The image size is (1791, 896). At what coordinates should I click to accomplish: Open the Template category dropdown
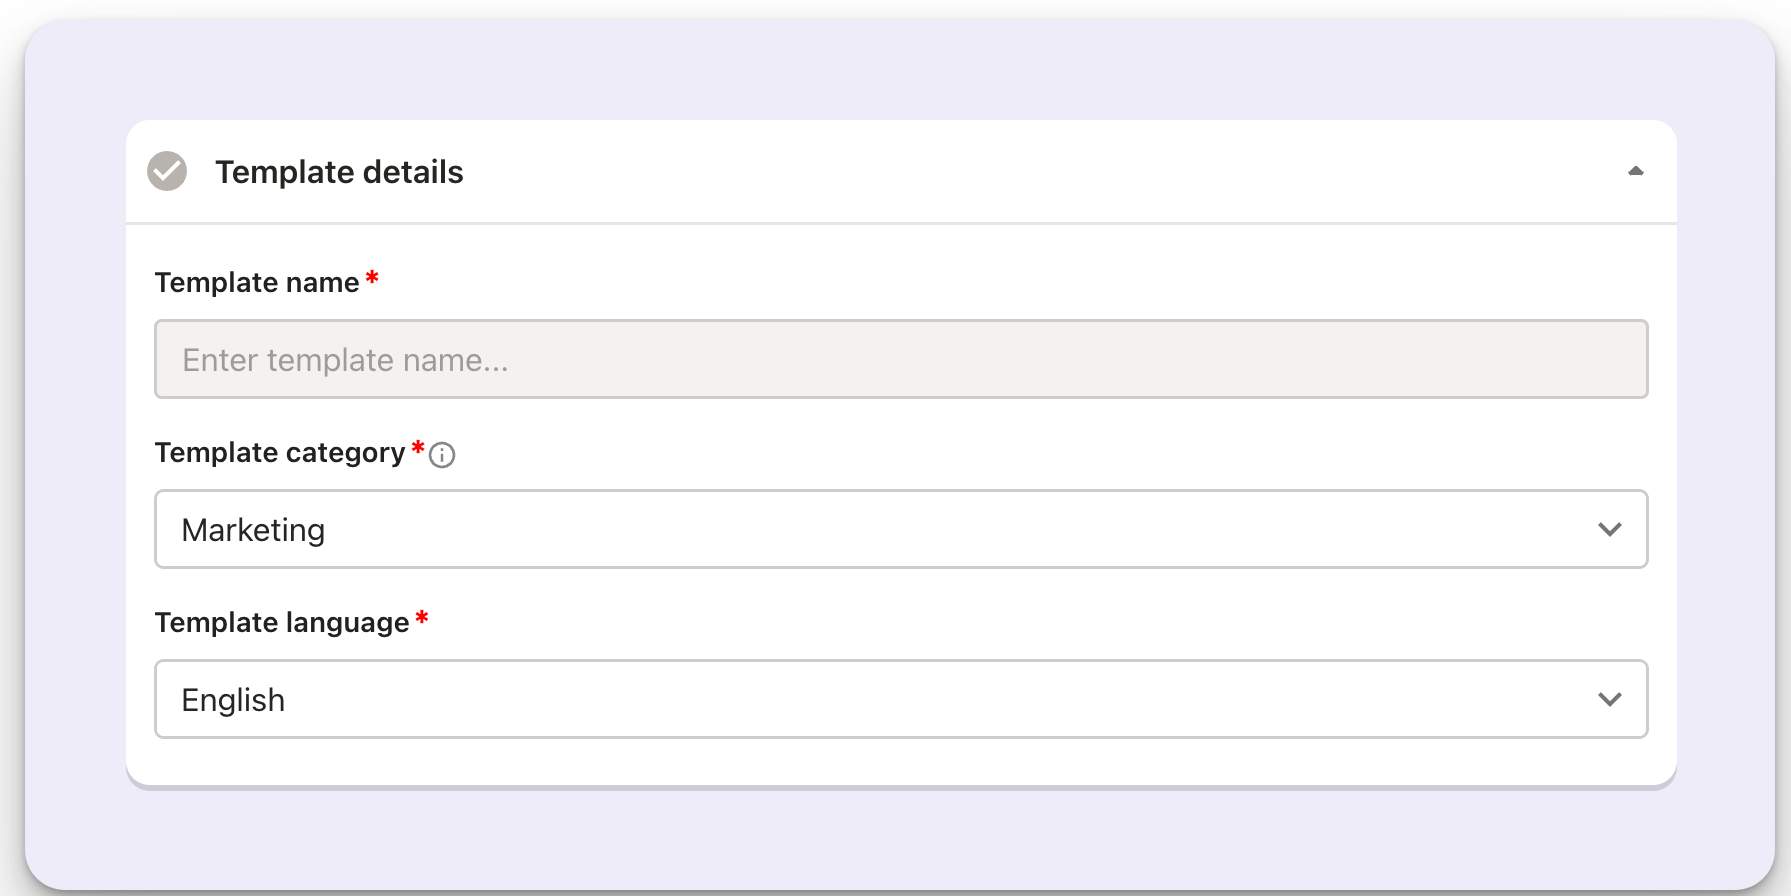pos(901,529)
